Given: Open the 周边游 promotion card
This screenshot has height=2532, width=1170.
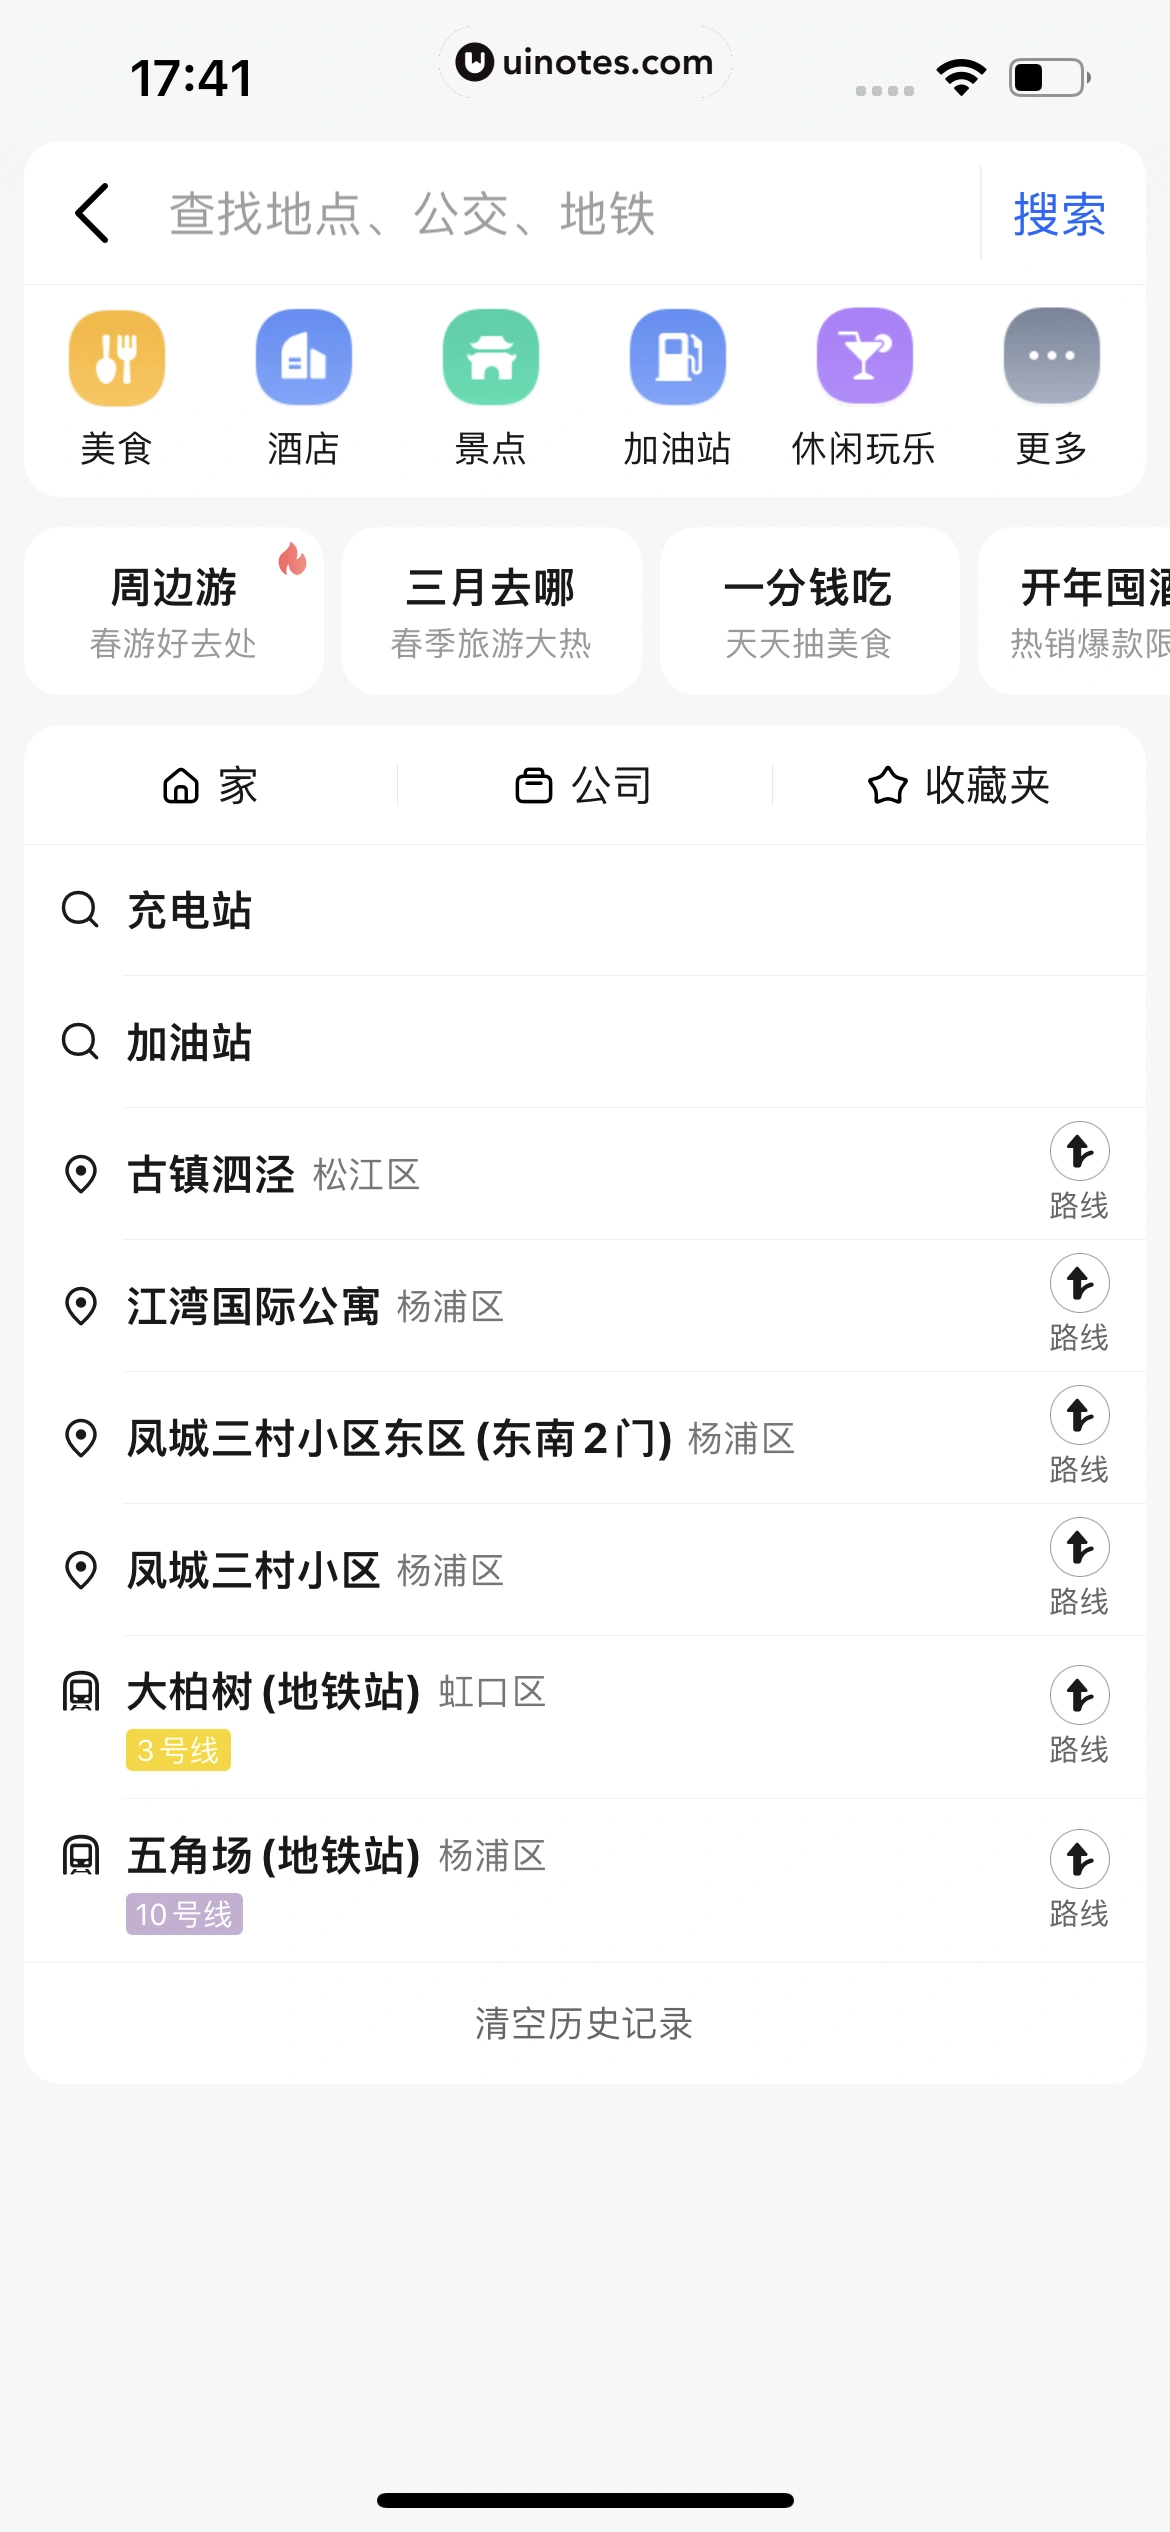Looking at the screenshot, I should tap(174, 611).
